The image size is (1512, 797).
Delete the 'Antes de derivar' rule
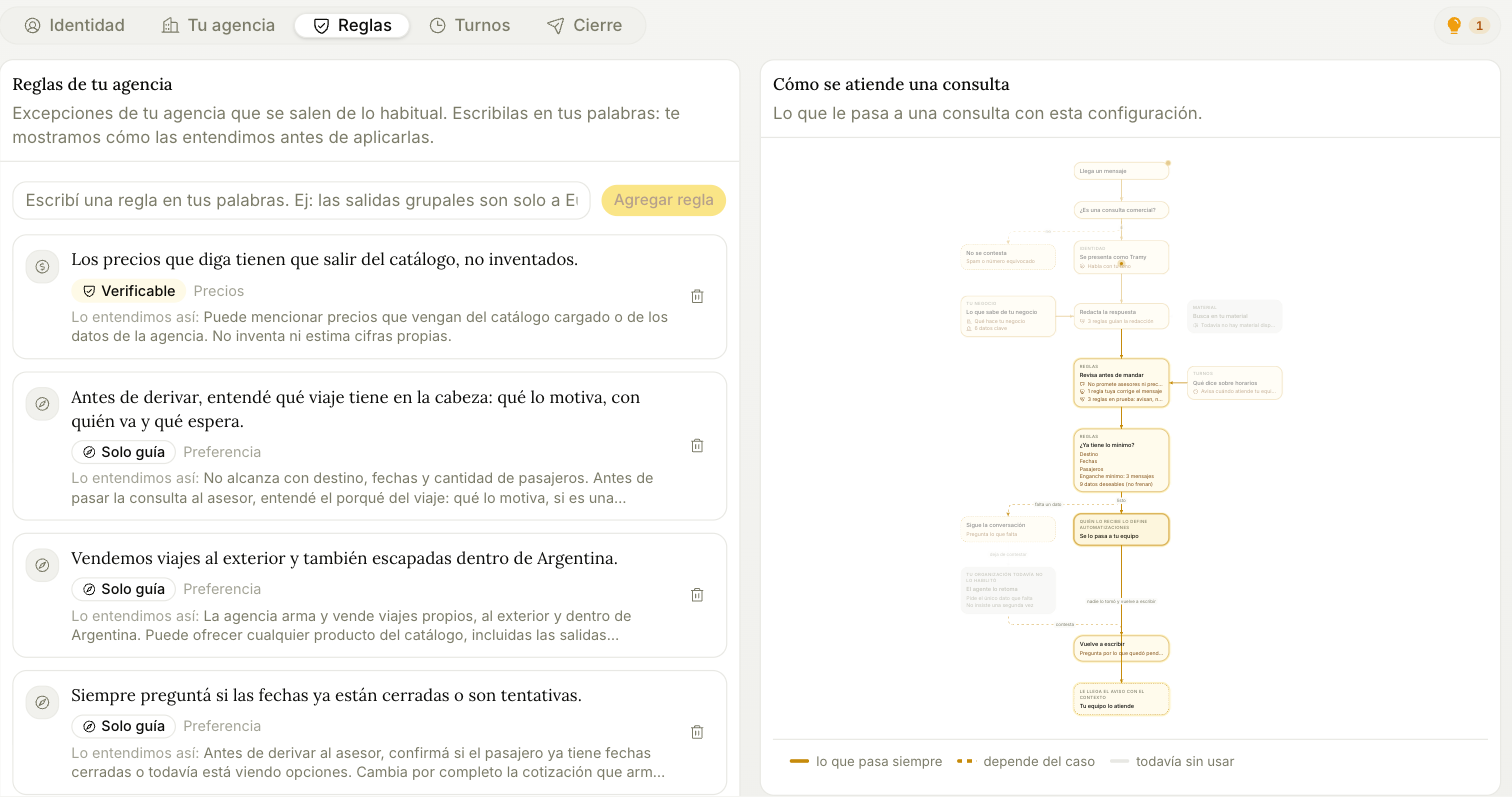[698, 446]
